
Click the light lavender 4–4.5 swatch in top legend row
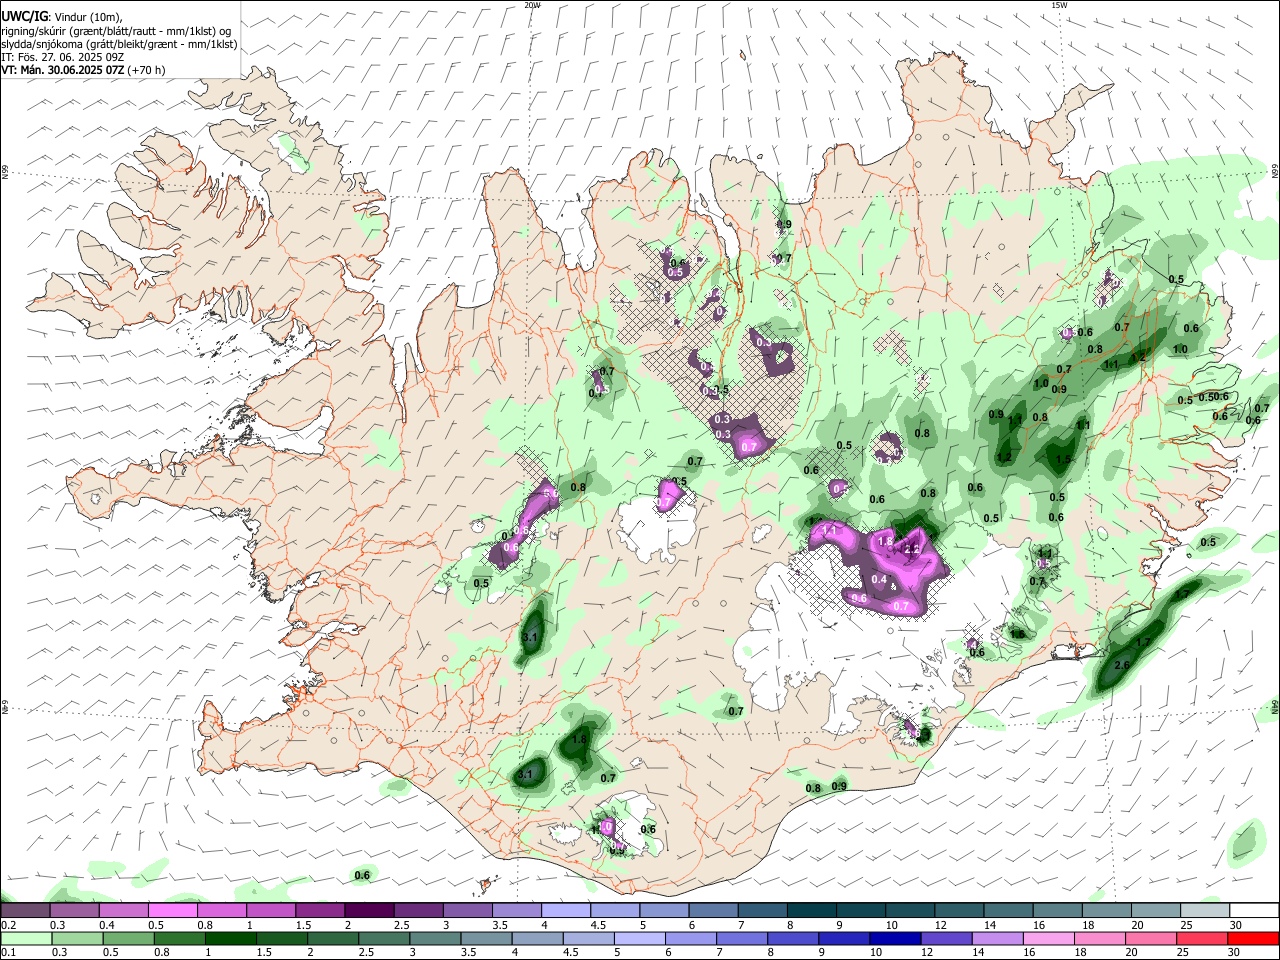566,911
